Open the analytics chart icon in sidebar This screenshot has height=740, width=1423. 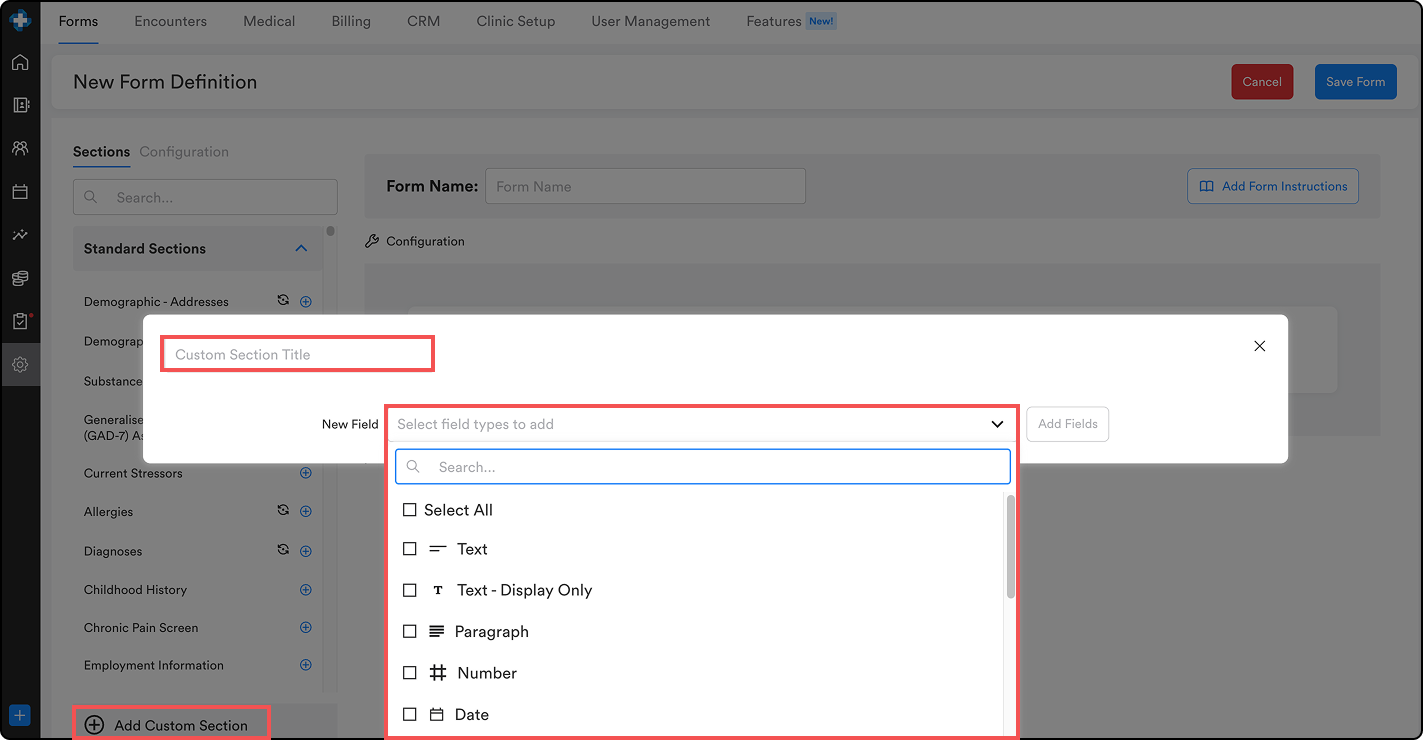point(20,235)
